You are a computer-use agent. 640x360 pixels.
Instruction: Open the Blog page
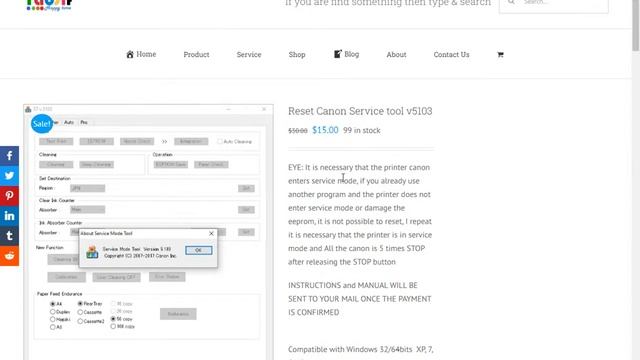point(347,54)
